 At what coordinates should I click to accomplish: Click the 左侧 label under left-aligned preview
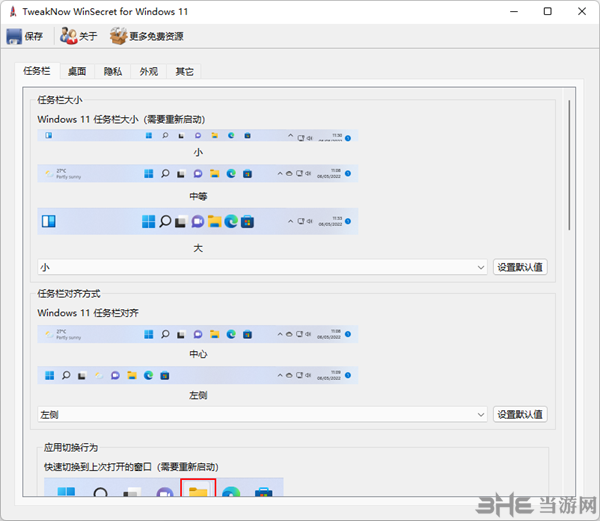(198, 395)
